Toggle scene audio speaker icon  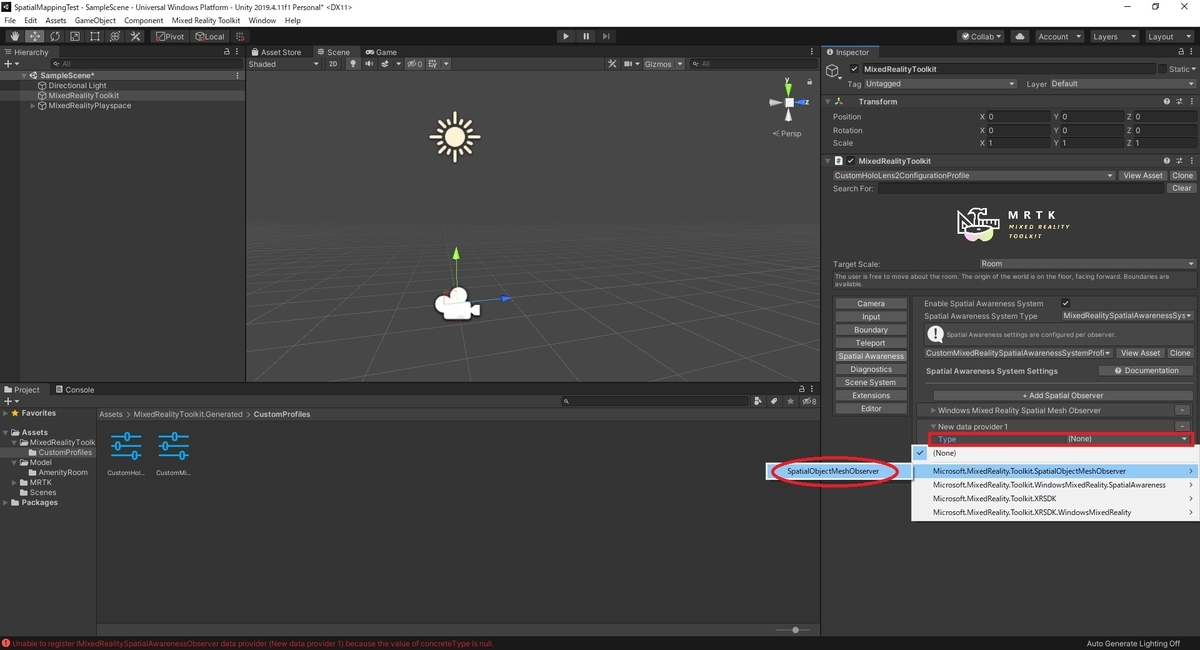coord(368,64)
